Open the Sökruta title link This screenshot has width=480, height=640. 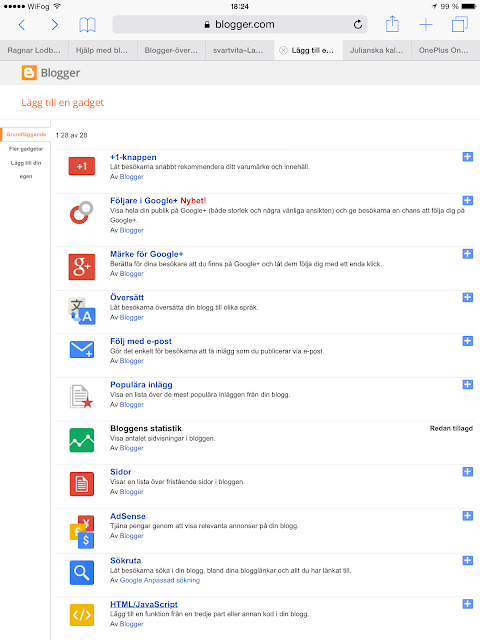[125, 560]
